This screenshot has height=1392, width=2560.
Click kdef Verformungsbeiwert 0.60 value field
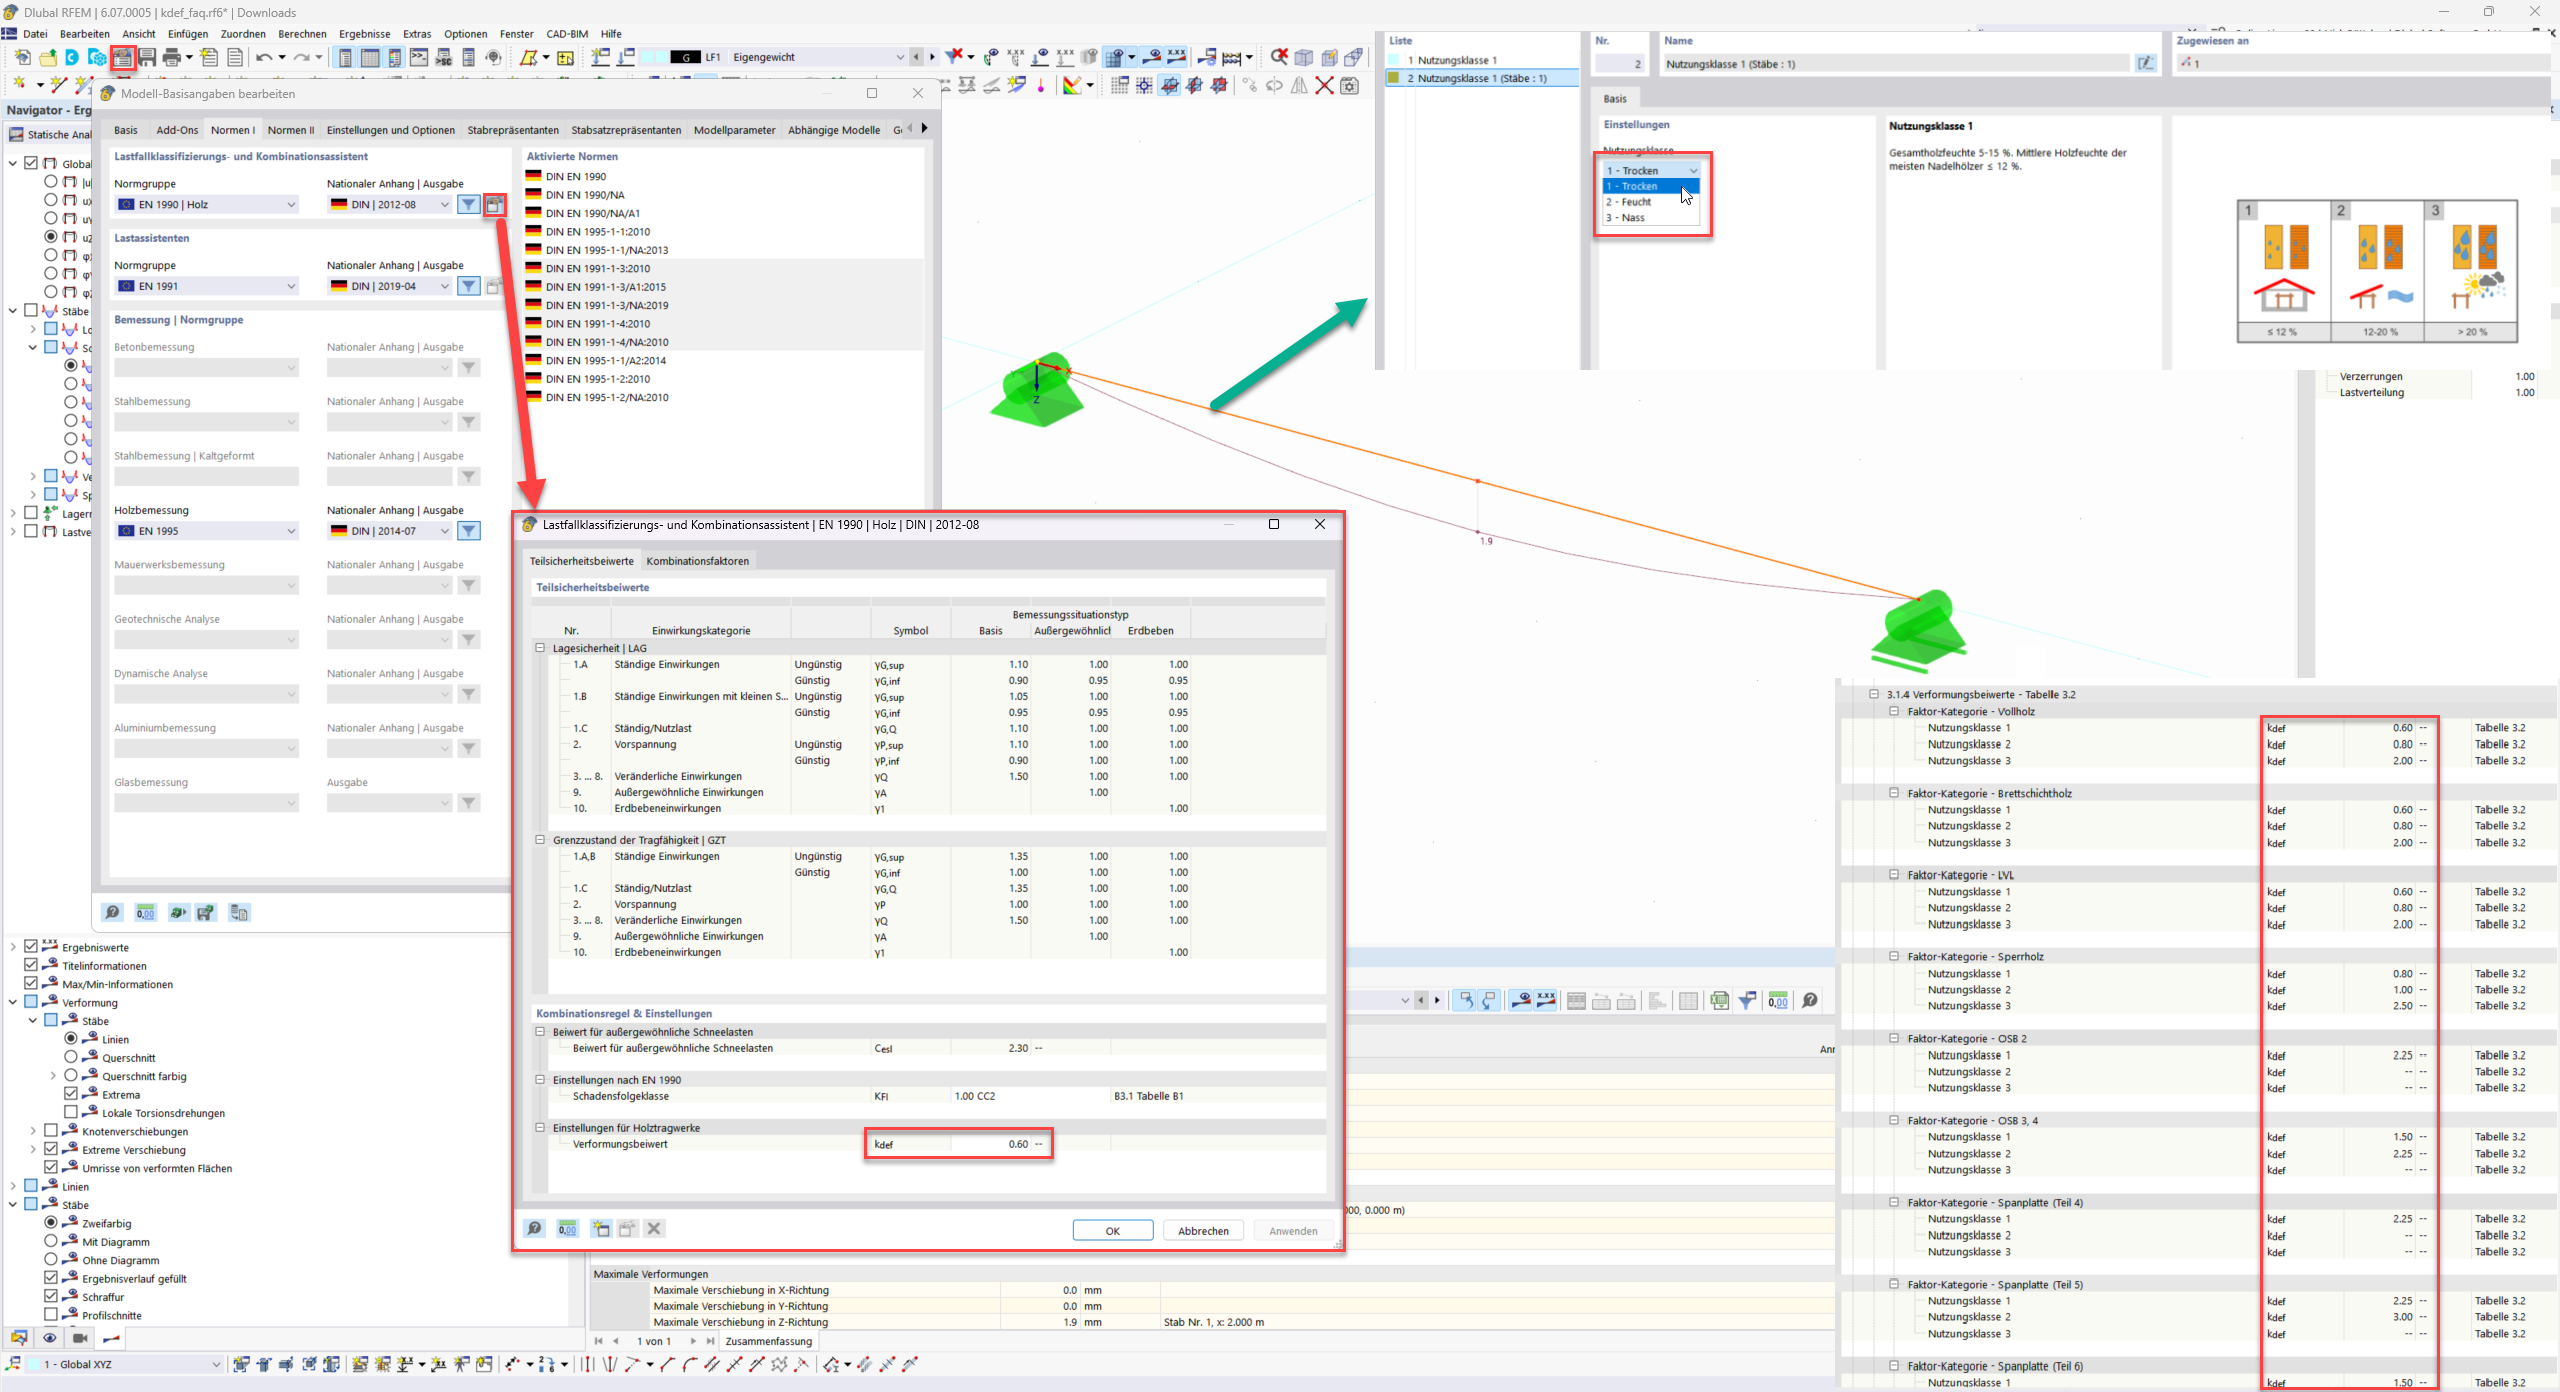(x=990, y=1144)
